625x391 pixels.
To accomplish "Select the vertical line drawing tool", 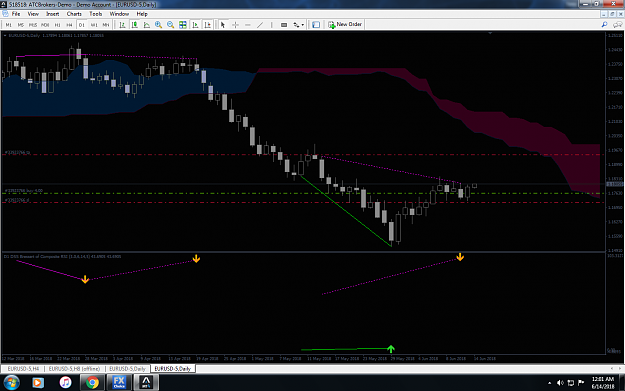I will (272, 25).
